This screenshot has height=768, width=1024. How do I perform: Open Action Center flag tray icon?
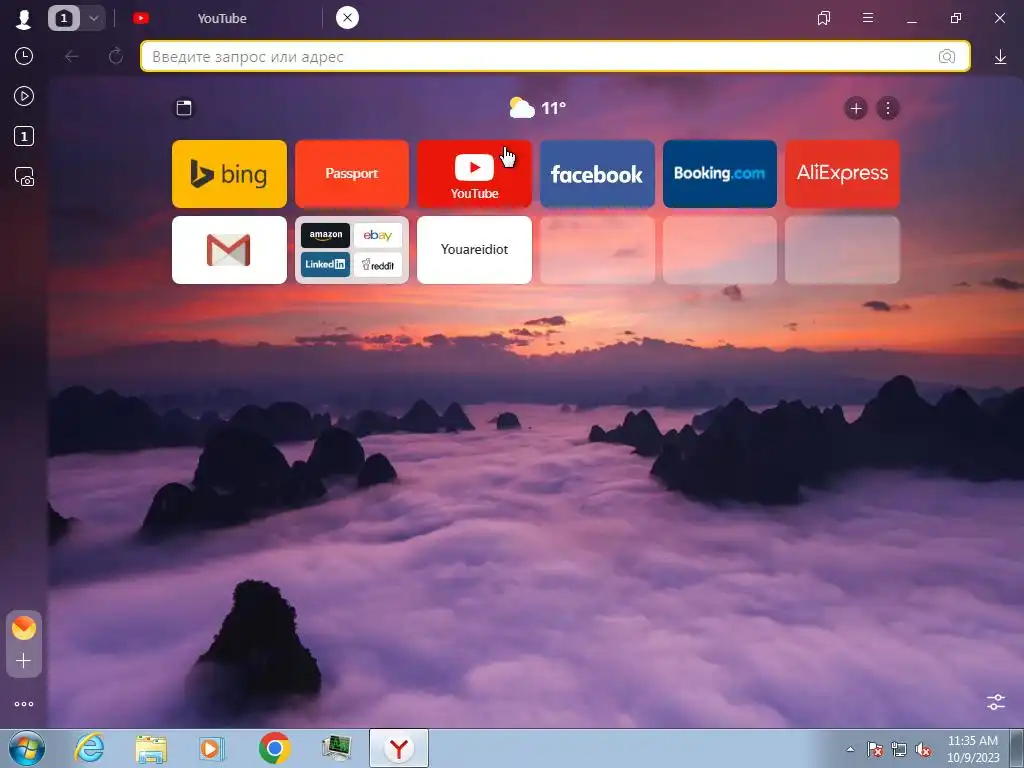[875, 749]
